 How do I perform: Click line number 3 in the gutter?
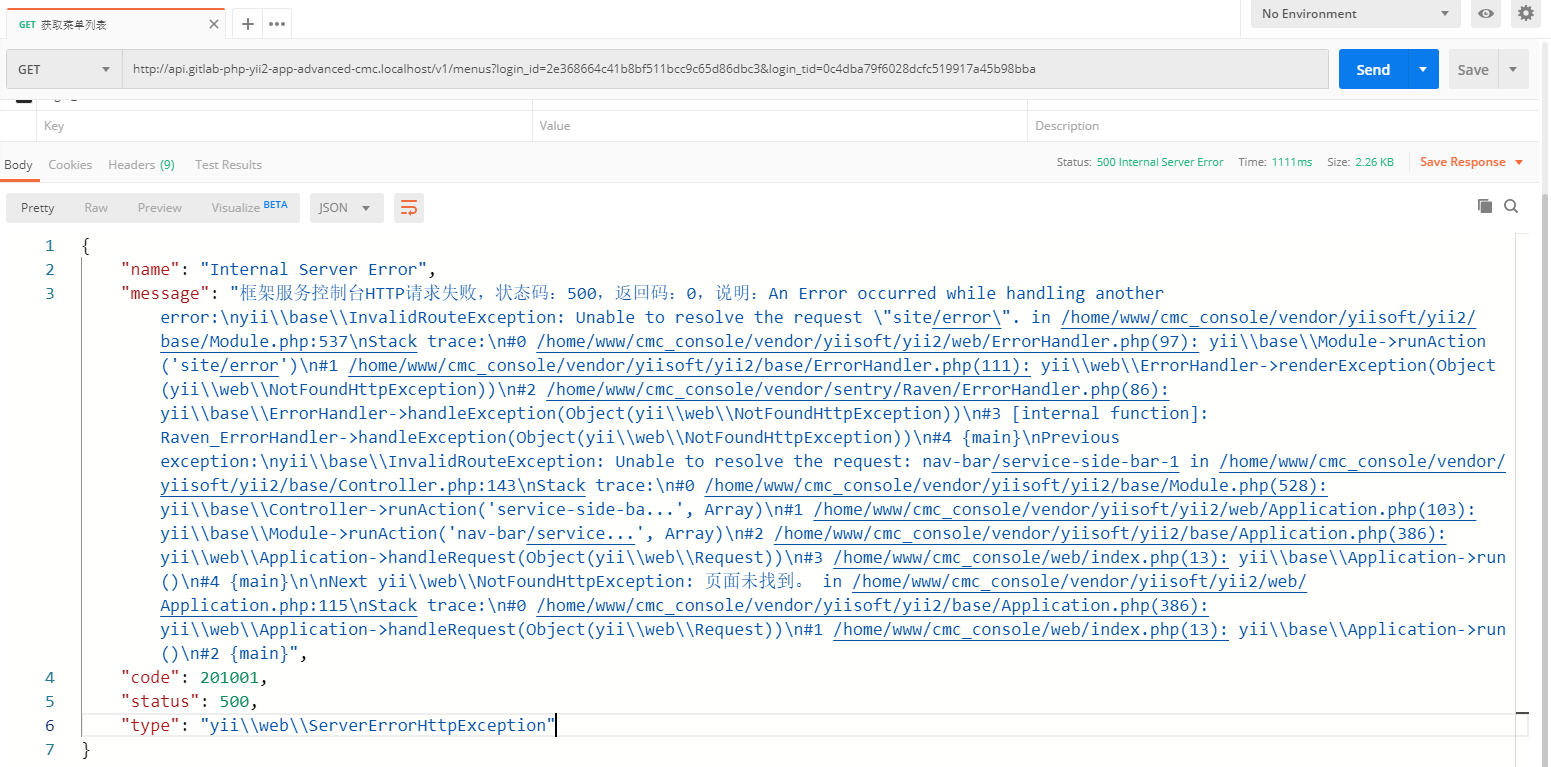[x=50, y=293]
